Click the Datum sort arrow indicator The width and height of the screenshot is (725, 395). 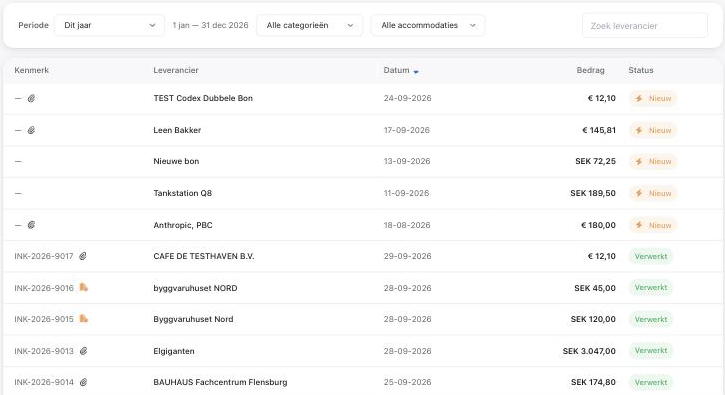coord(416,72)
